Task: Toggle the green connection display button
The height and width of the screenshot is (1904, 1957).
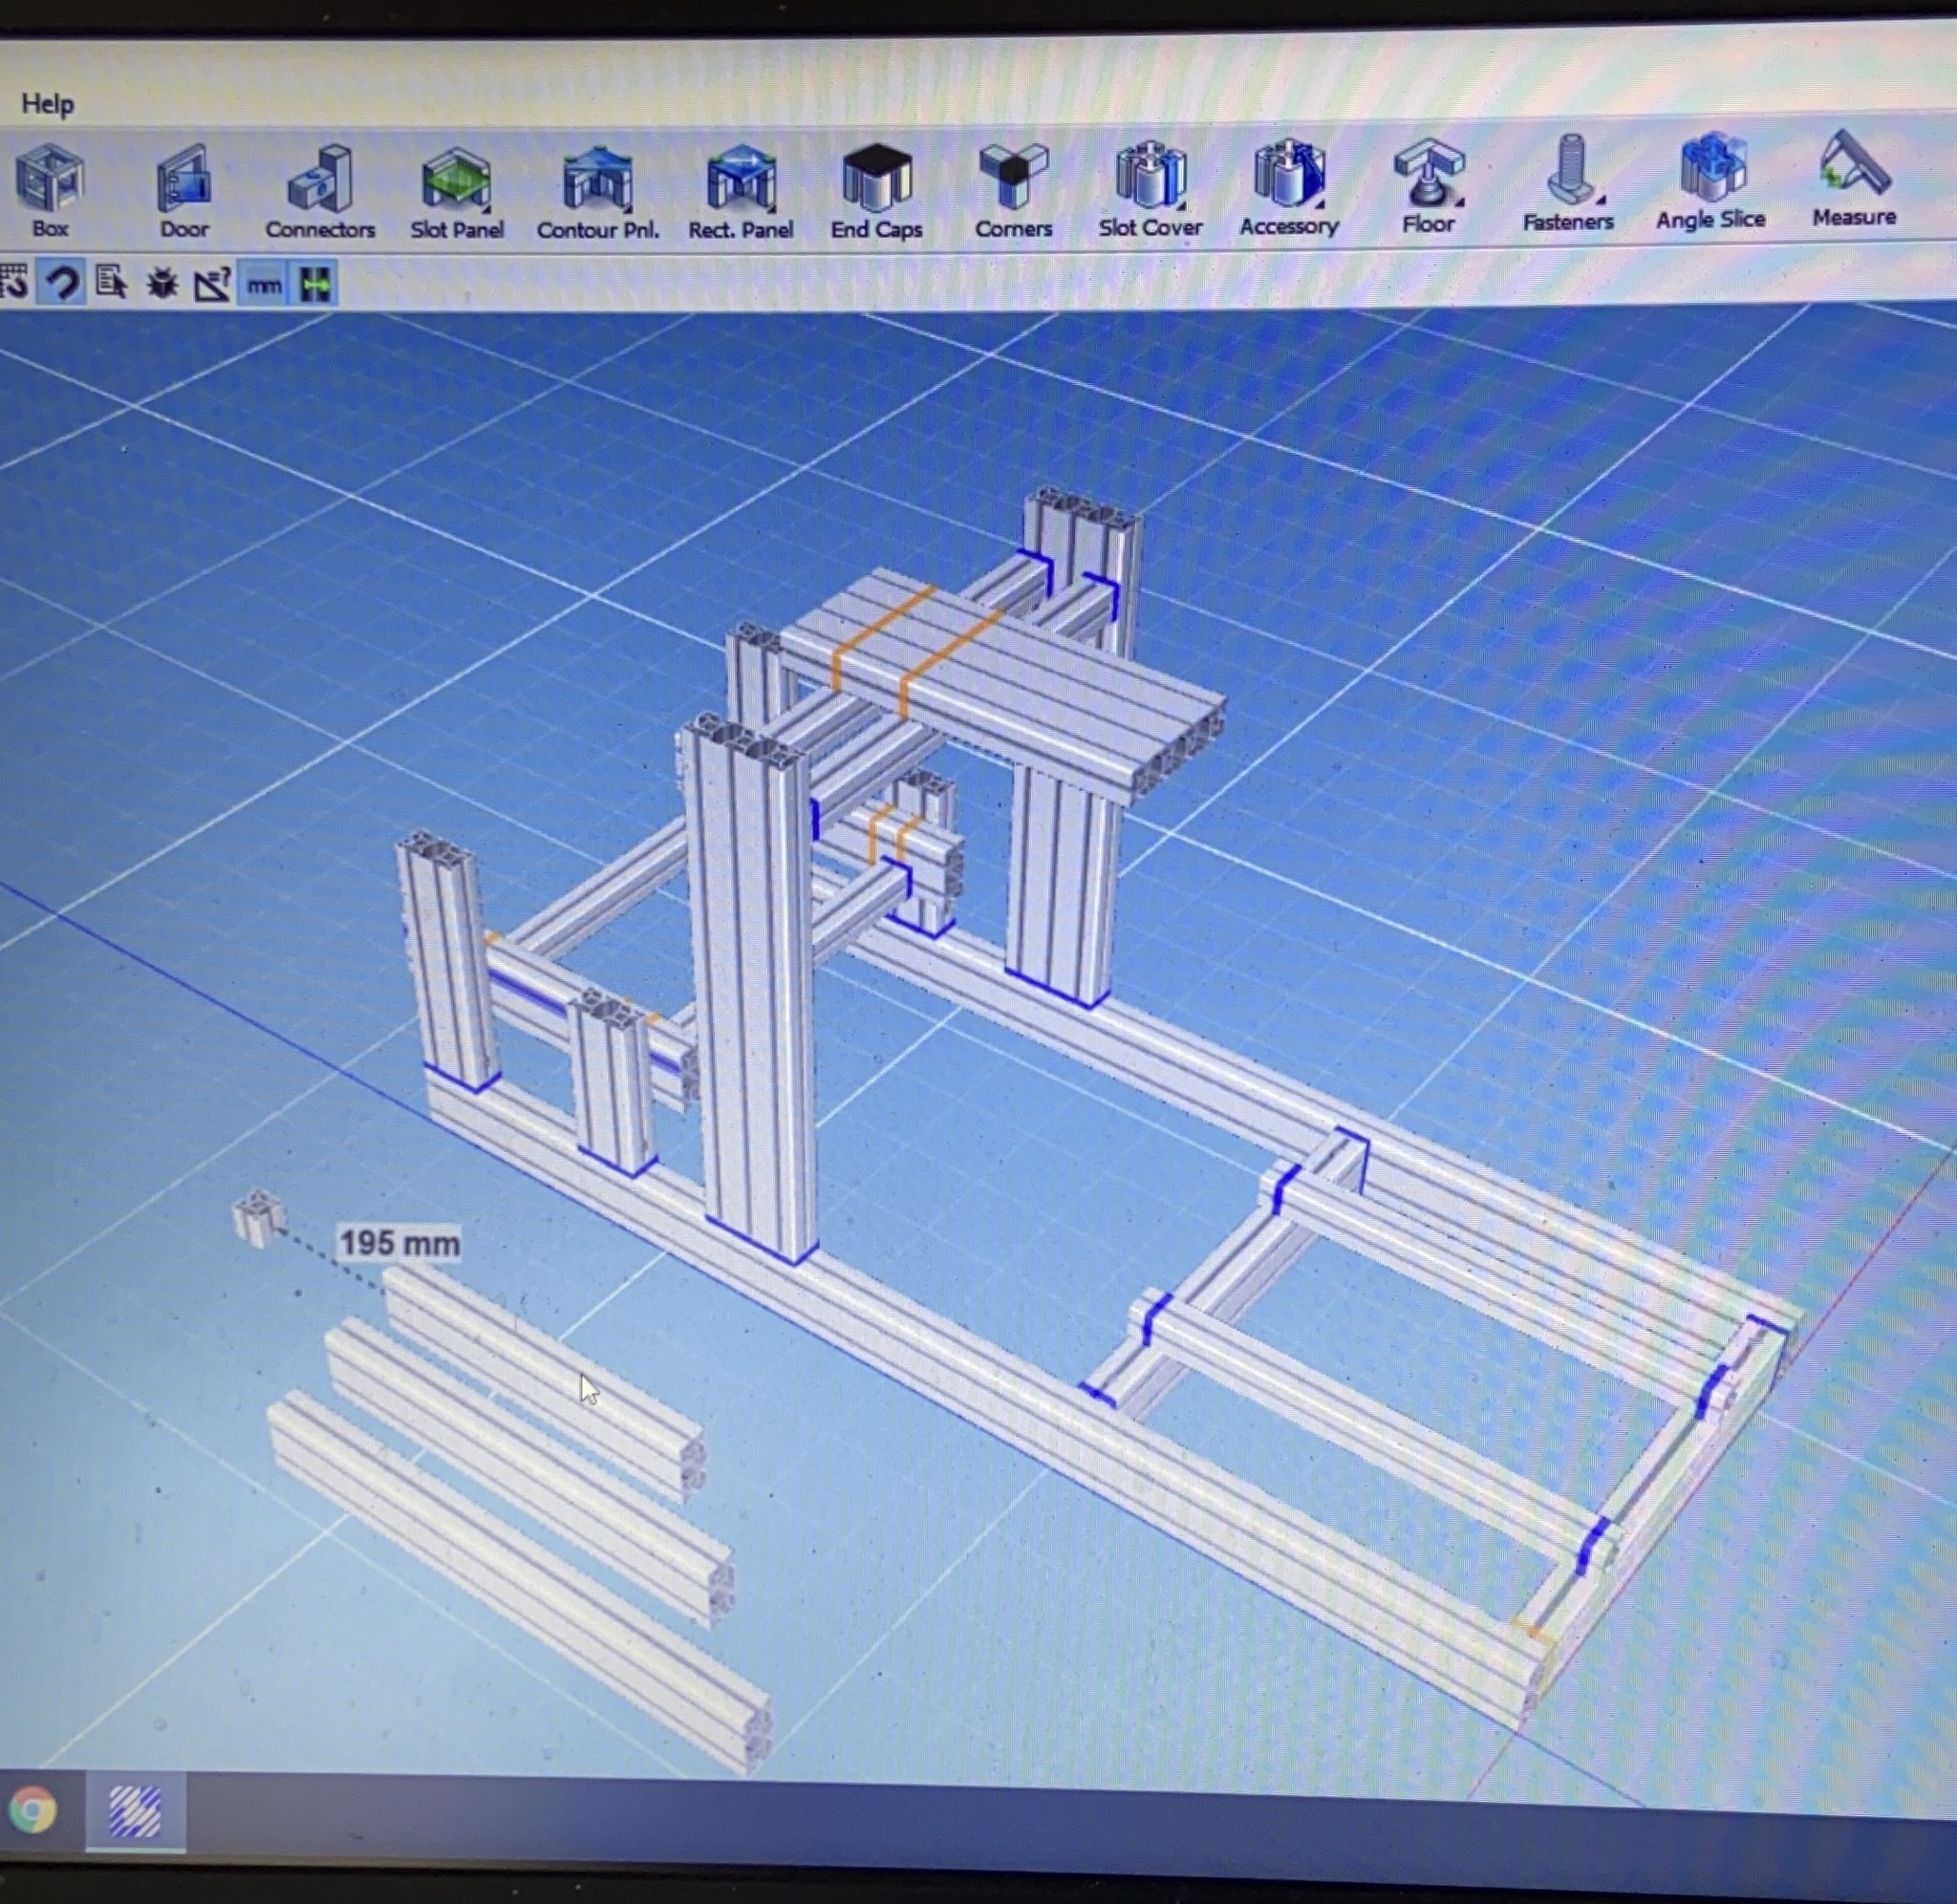Action: (x=315, y=286)
